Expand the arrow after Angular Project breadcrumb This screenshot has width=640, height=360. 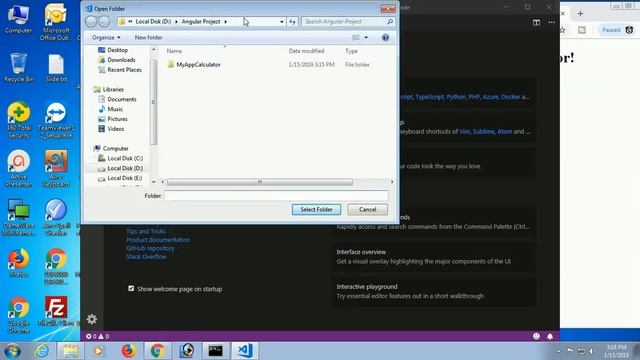[226, 22]
